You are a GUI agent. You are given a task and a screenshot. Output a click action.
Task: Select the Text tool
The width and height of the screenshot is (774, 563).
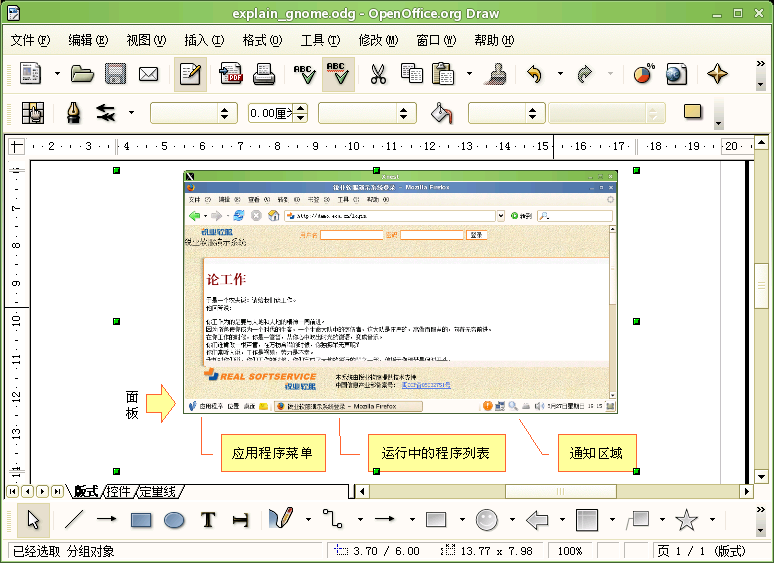click(208, 520)
